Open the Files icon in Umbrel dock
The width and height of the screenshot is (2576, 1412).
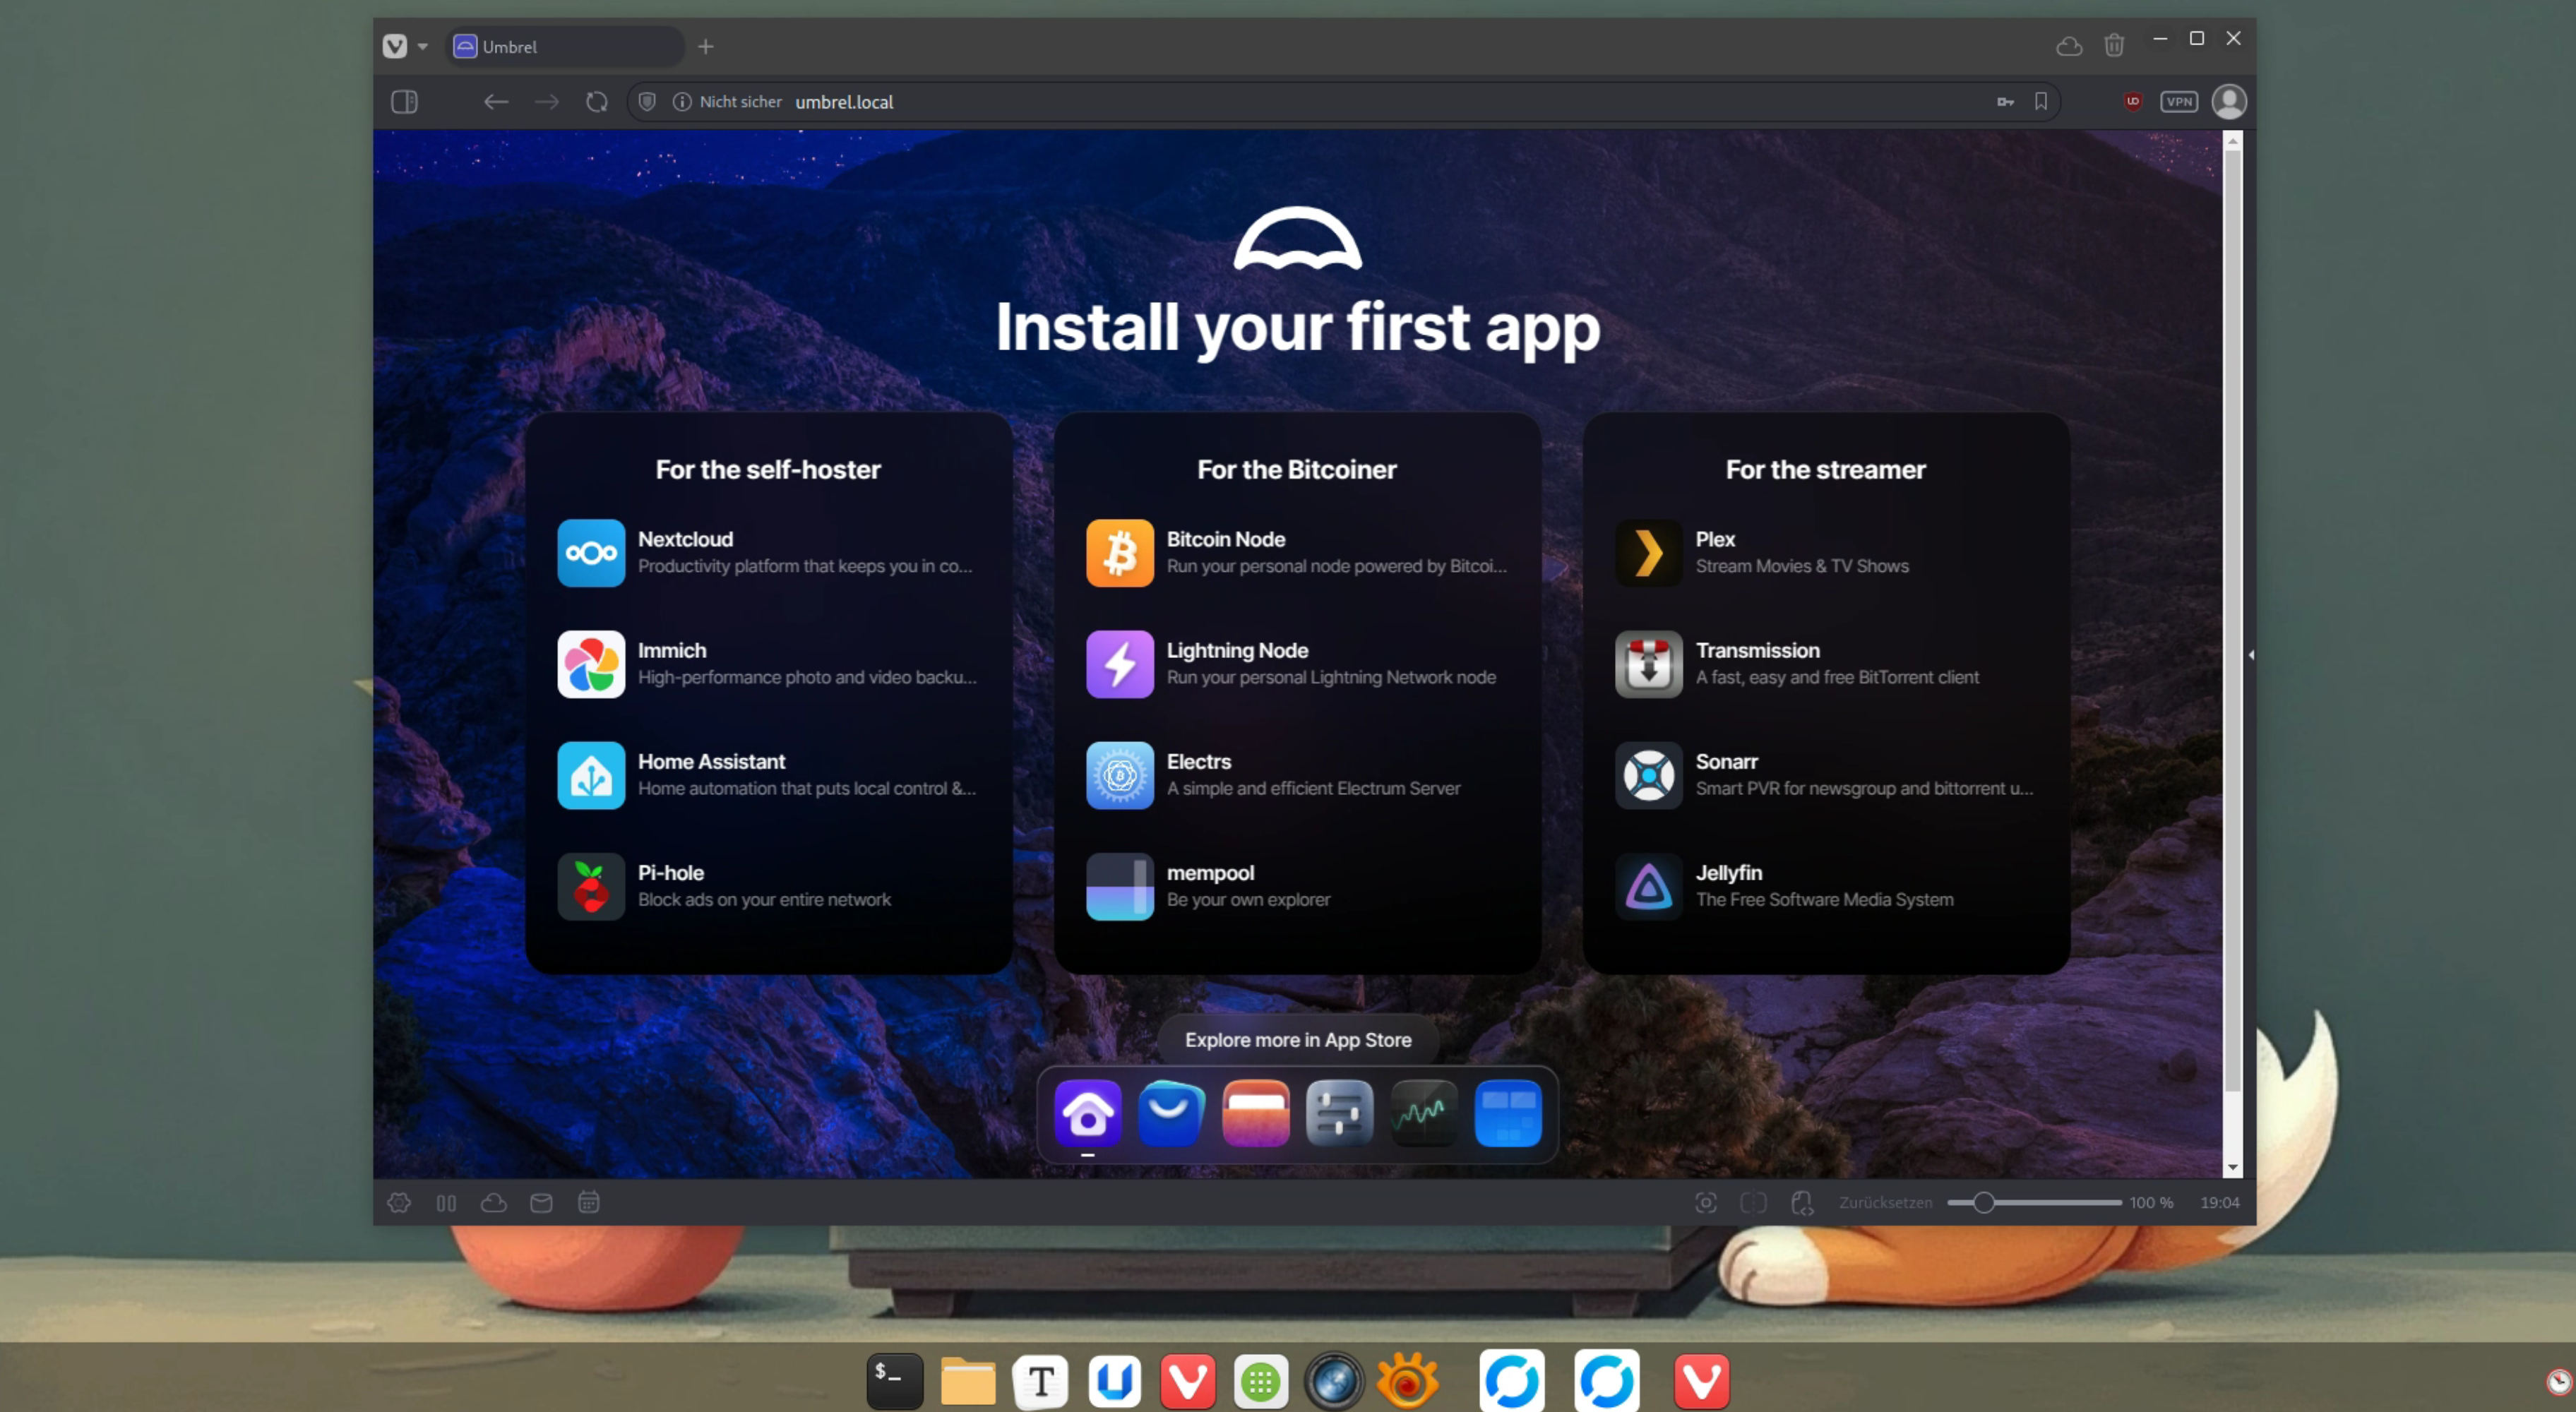pyautogui.click(x=1256, y=1113)
